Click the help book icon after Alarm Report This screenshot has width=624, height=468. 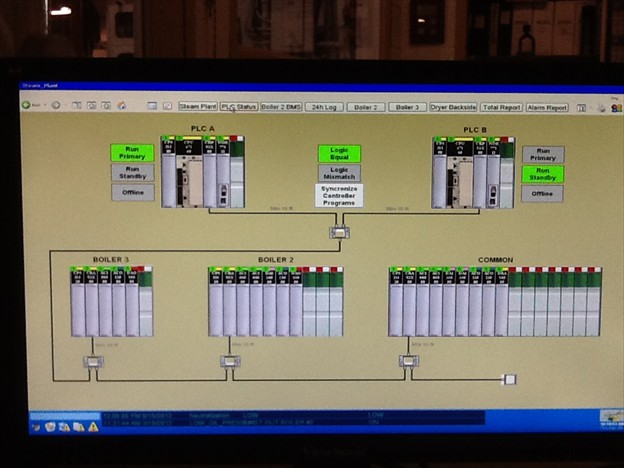pyautogui.click(x=581, y=108)
